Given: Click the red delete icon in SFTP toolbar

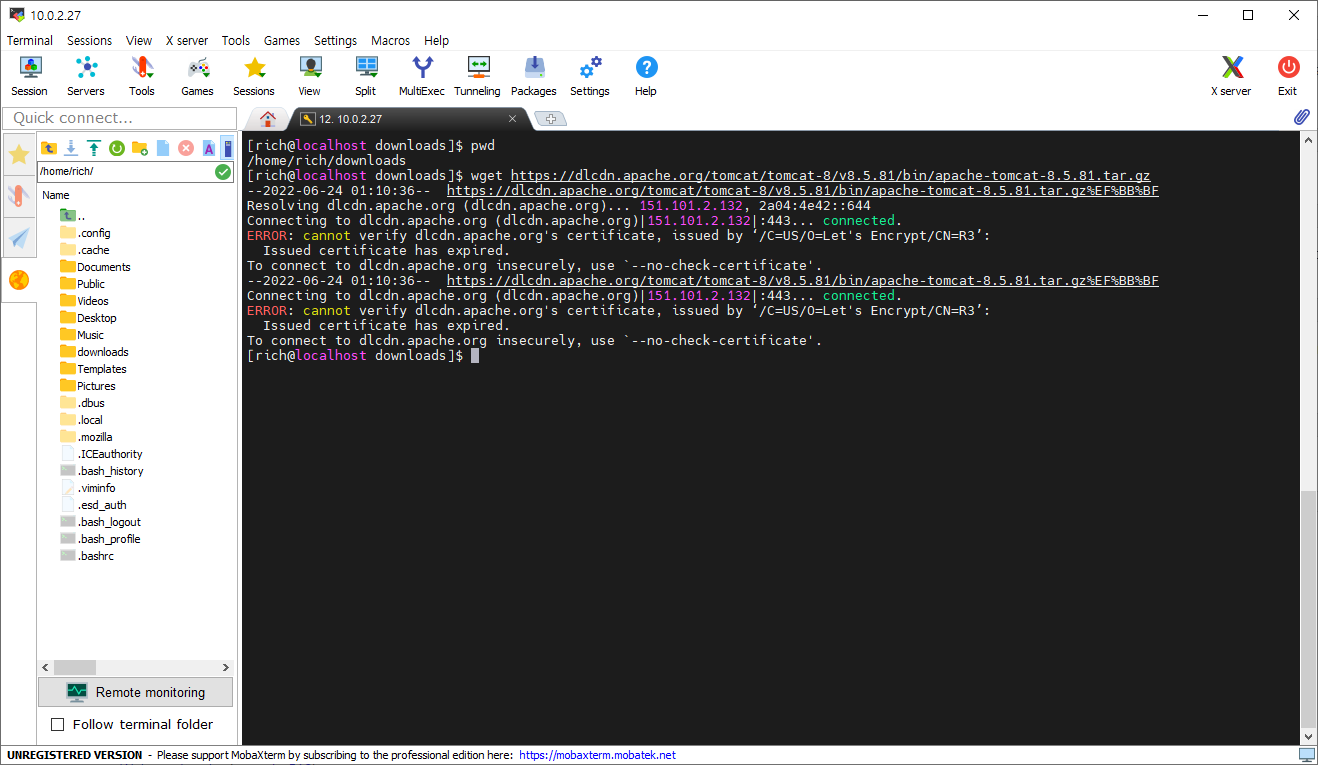Looking at the screenshot, I should (186, 148).
